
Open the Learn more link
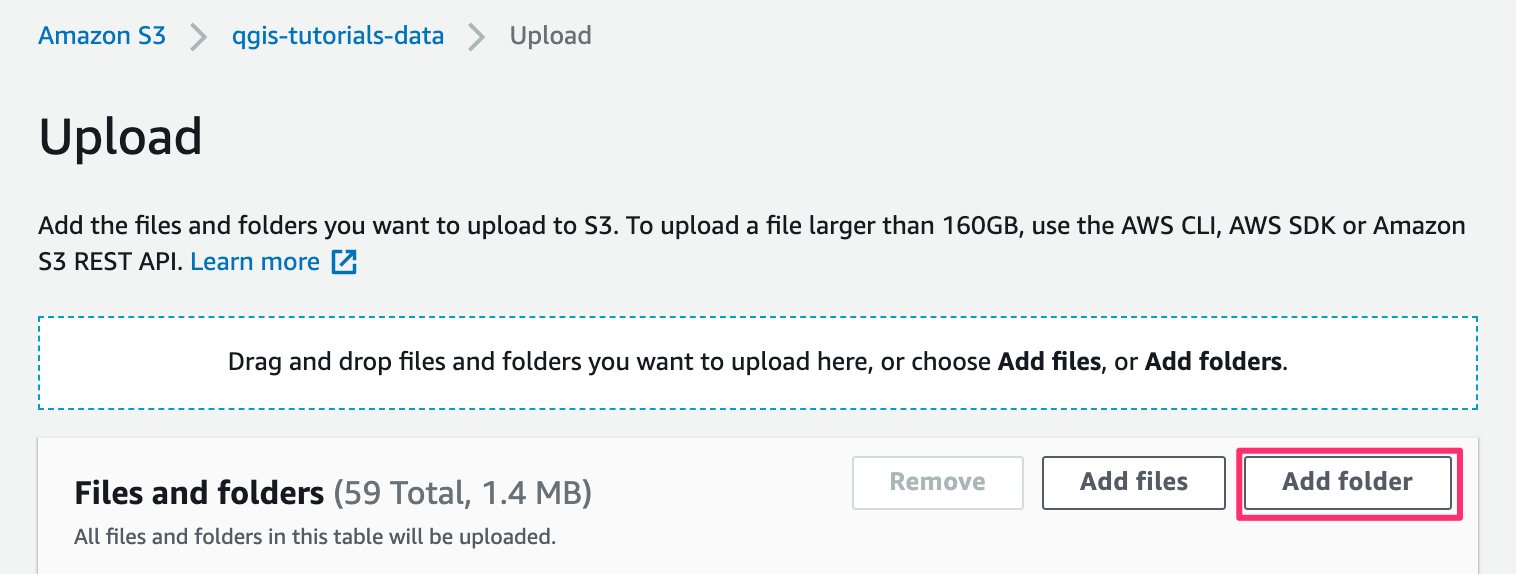(255, 262)
